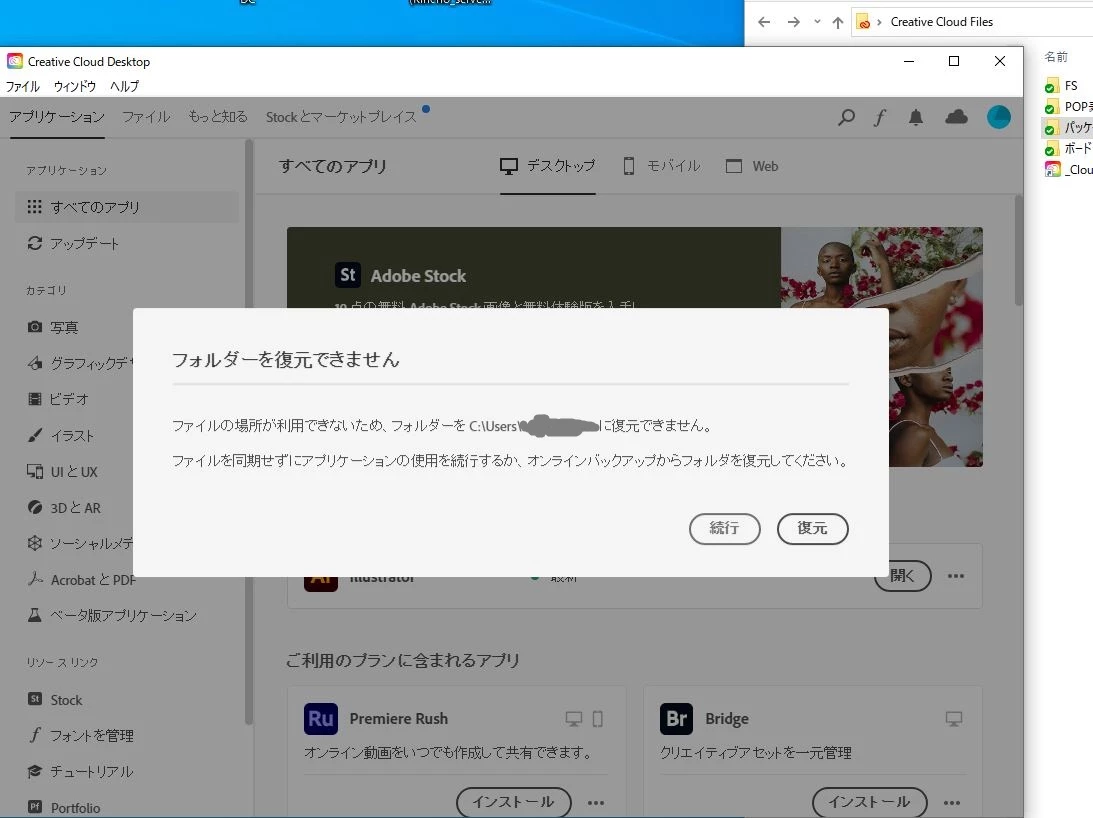Switch to Stockとマーケットプレイス tab
1093x818 pixels.
[341, 117]
